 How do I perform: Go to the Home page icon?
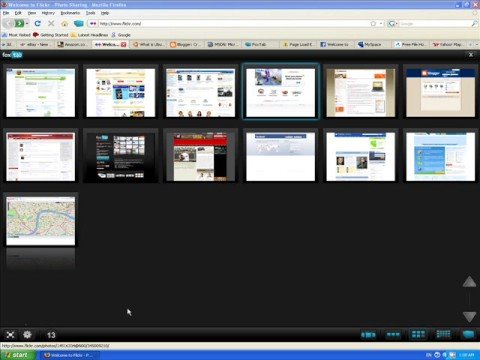click(x=65, y=23)
